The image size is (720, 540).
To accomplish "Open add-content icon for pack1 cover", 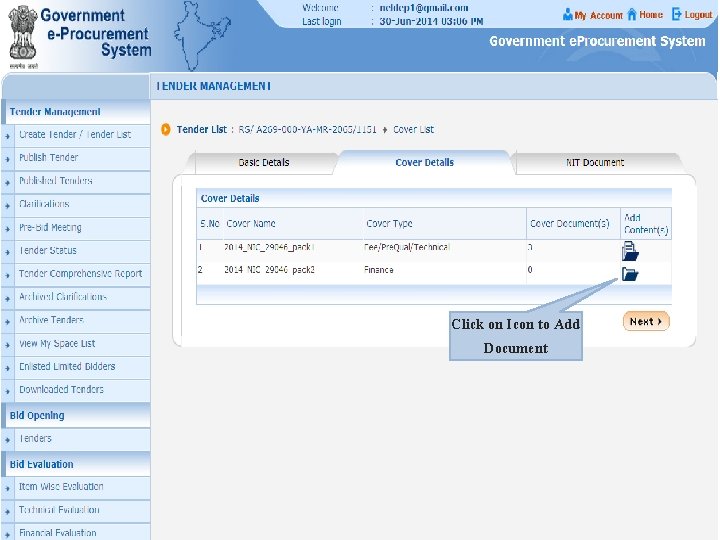I will click(630, 251).
